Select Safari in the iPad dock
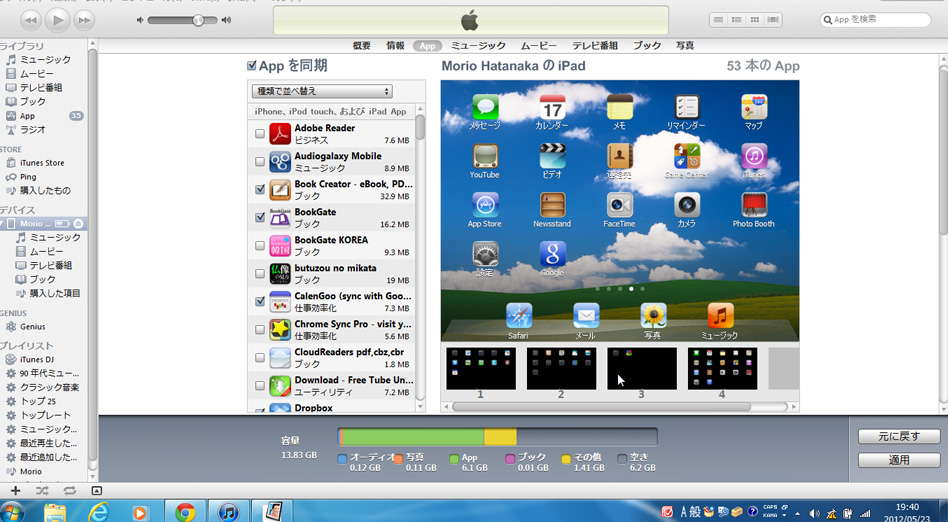The width and height of the screenshot is (948, 522). point(519,316)
